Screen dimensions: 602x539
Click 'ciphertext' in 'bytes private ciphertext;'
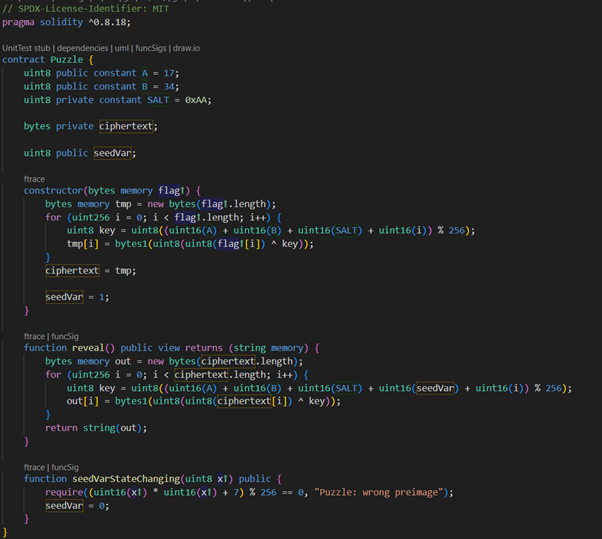[126, 126]
